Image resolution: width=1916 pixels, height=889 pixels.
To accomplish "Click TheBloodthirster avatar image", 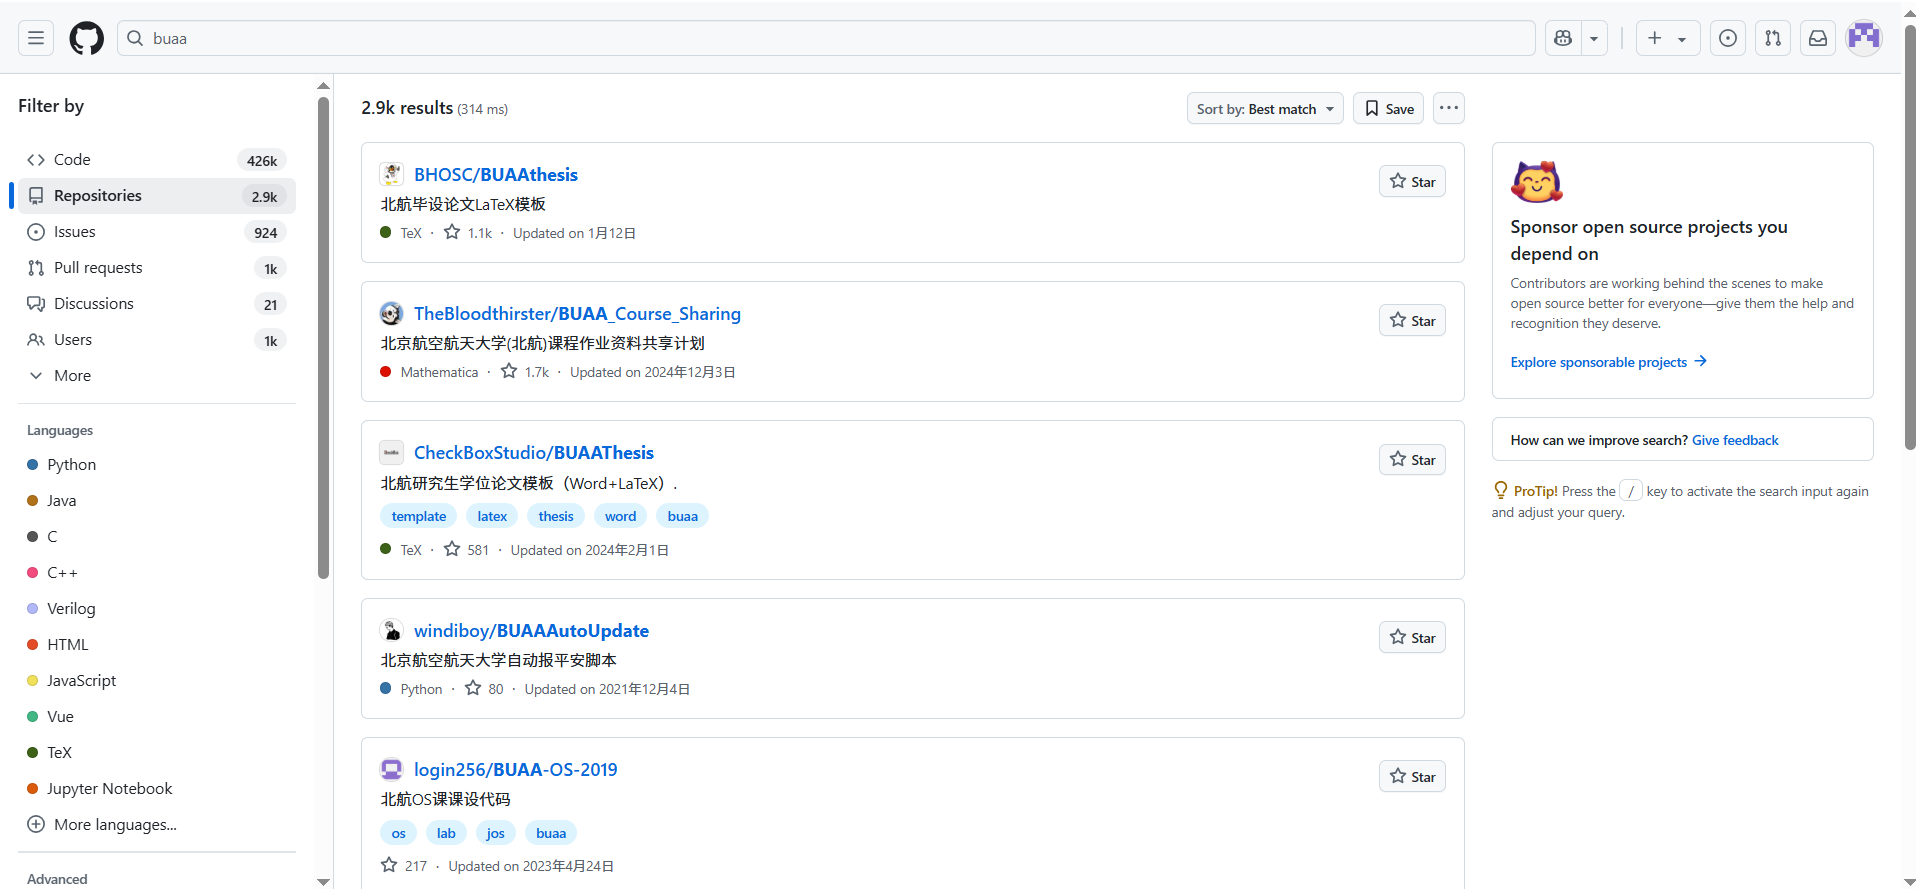I will click(x=392, y=313).
